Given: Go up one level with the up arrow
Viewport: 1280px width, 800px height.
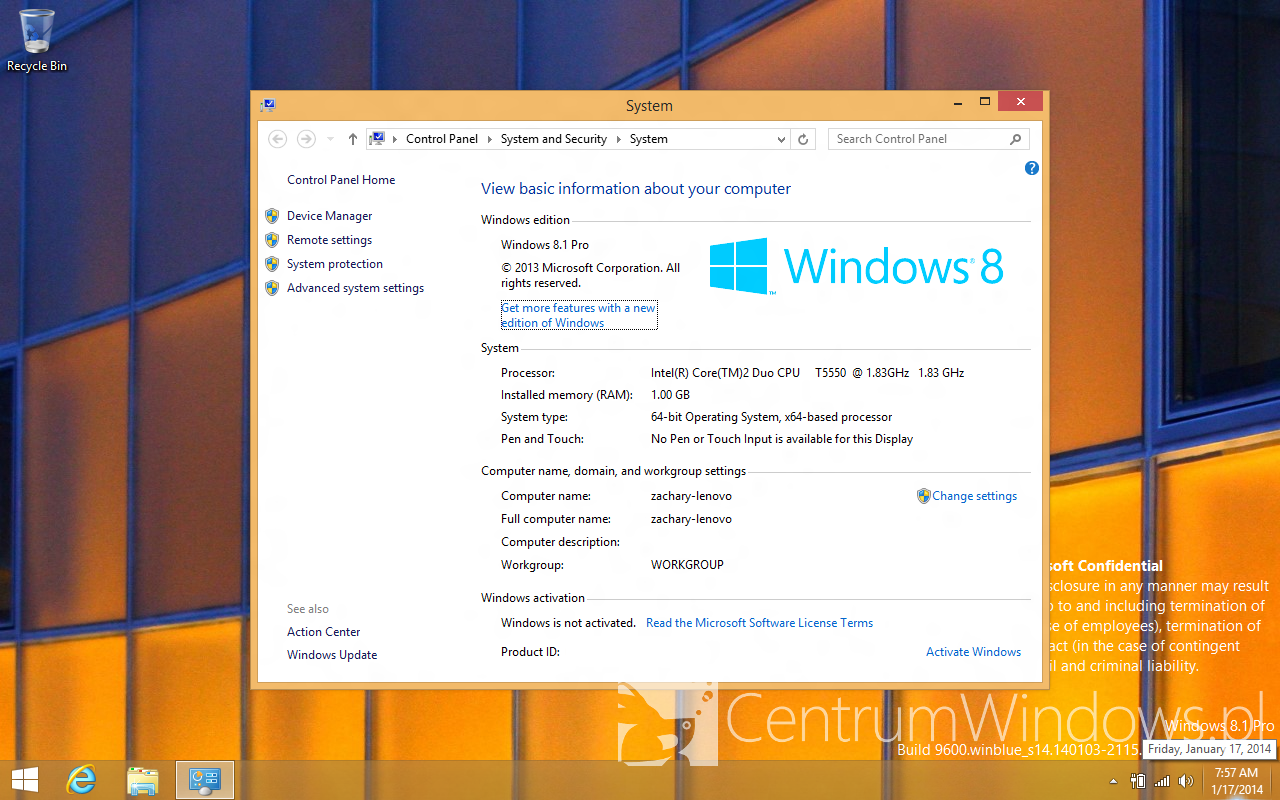Looking at the screenshot, I should (x=352, y=139).
